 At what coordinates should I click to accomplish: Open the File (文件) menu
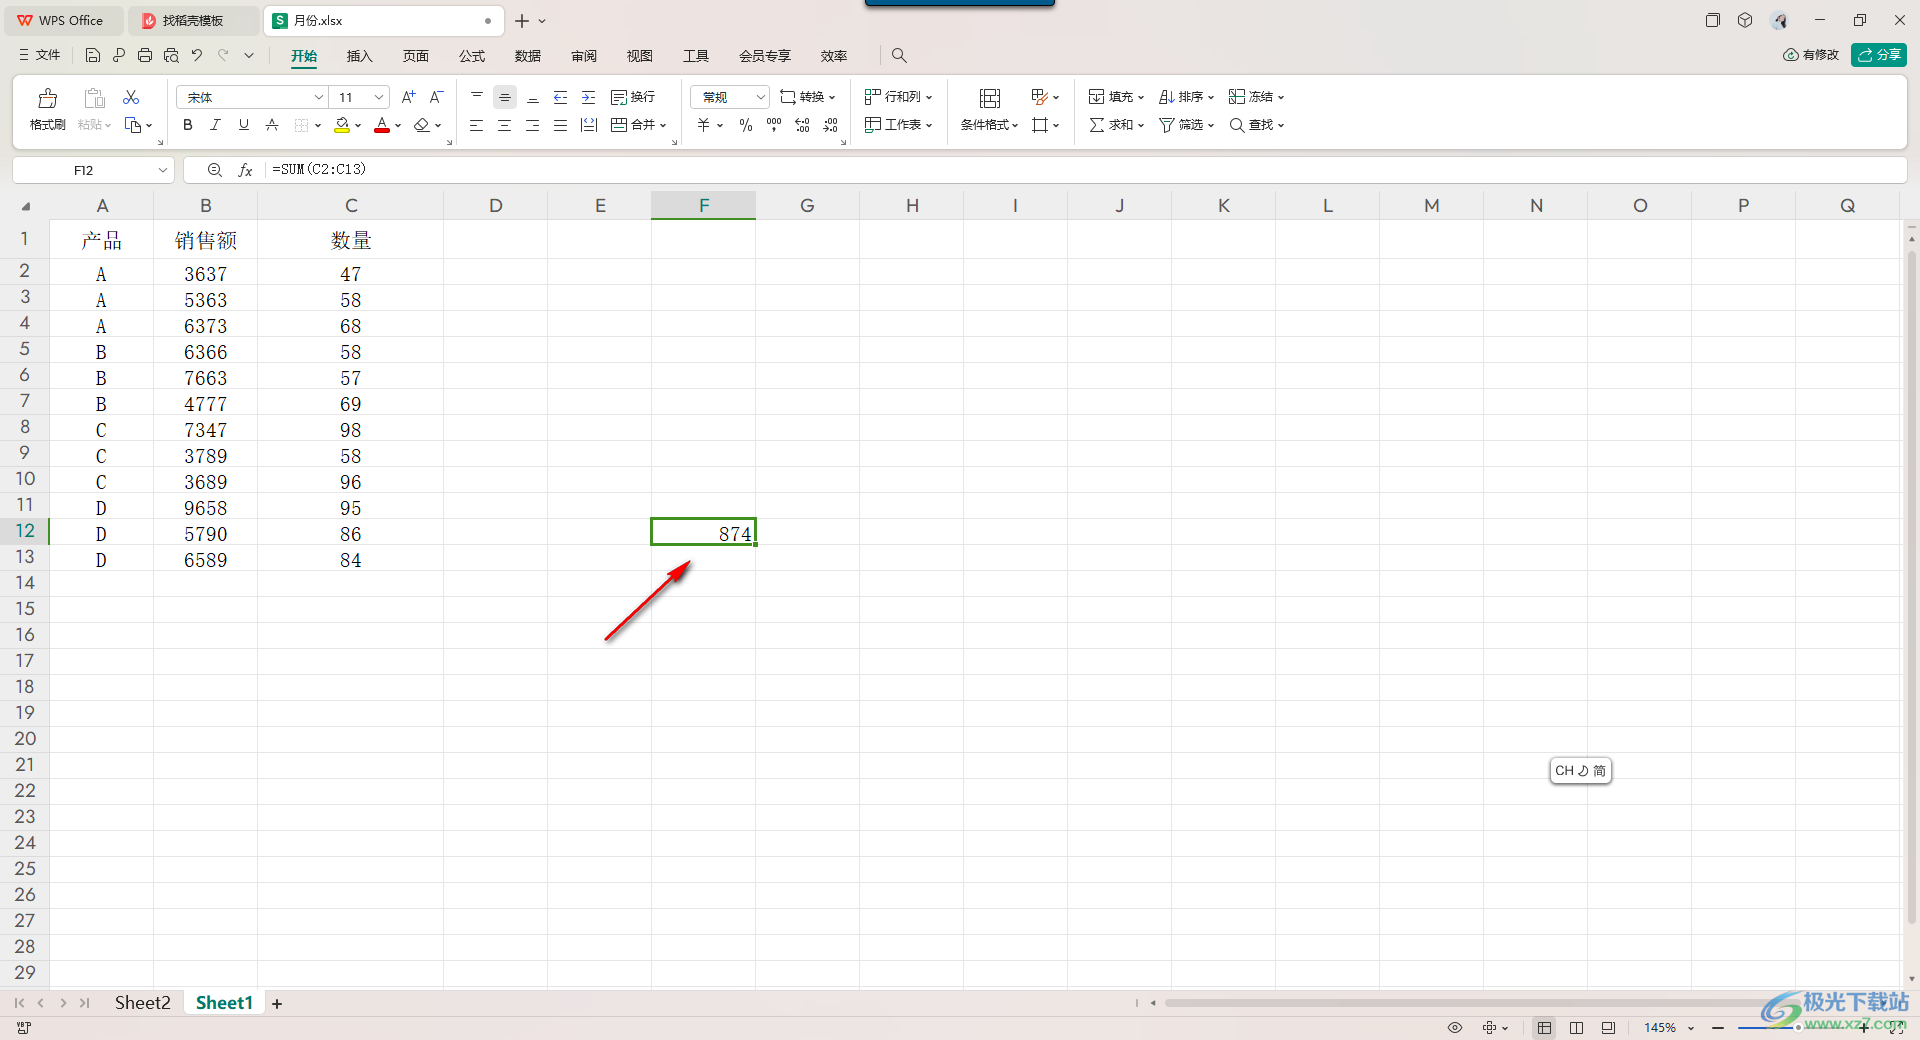click(40, 55)
